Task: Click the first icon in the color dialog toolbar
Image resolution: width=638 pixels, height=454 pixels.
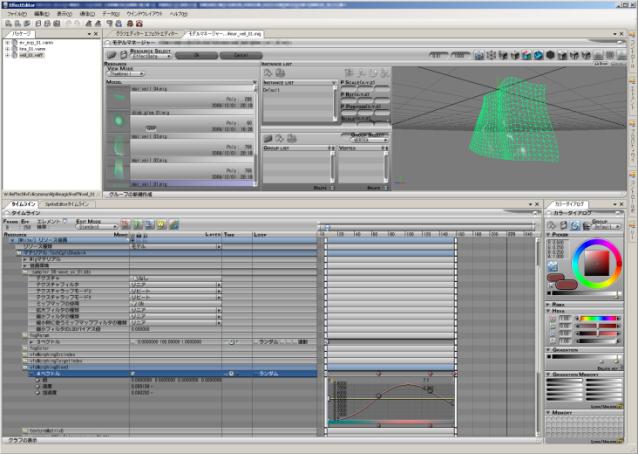Action: click(553, 227)
